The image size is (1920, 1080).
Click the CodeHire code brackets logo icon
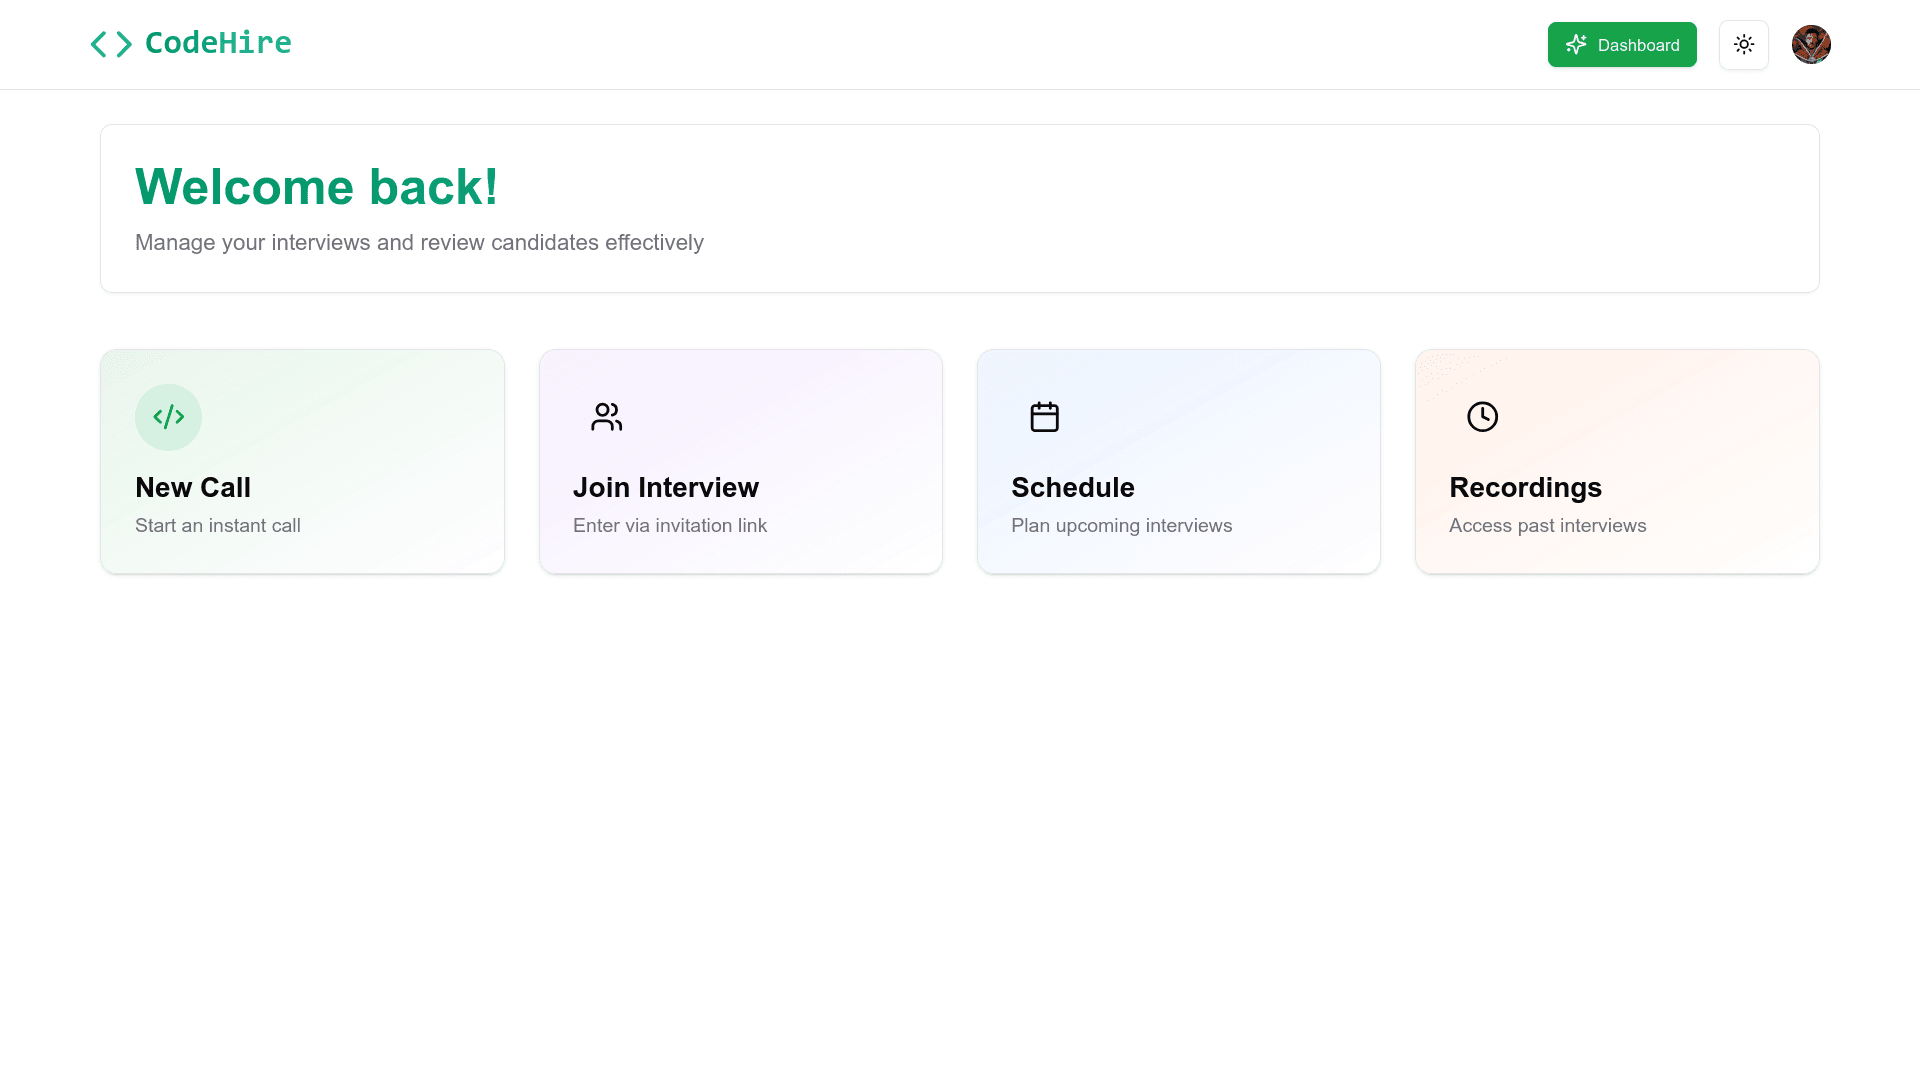point(111,44)
